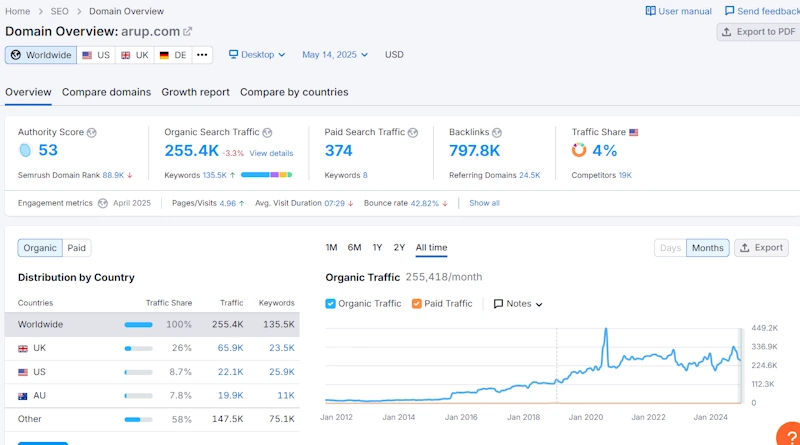
Task: Click Avg. Visit Duration 07:29 value
Action: [x=334, y=203]
